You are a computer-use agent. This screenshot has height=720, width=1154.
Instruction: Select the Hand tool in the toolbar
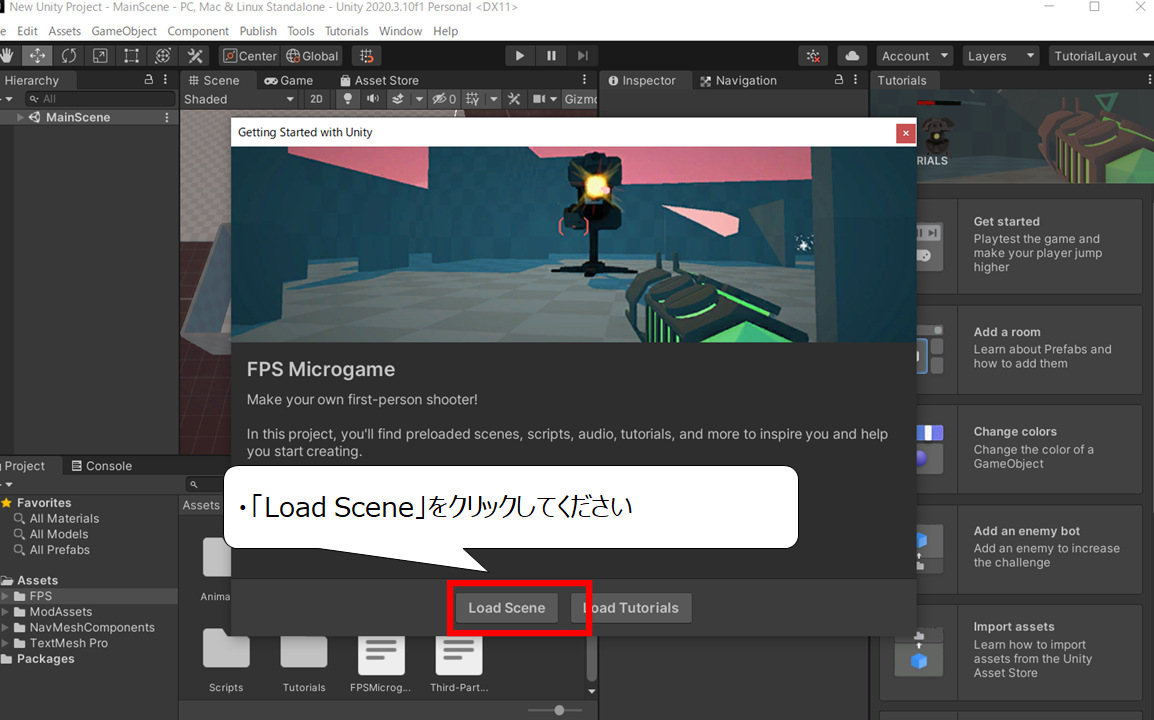(x=7, y=56)
